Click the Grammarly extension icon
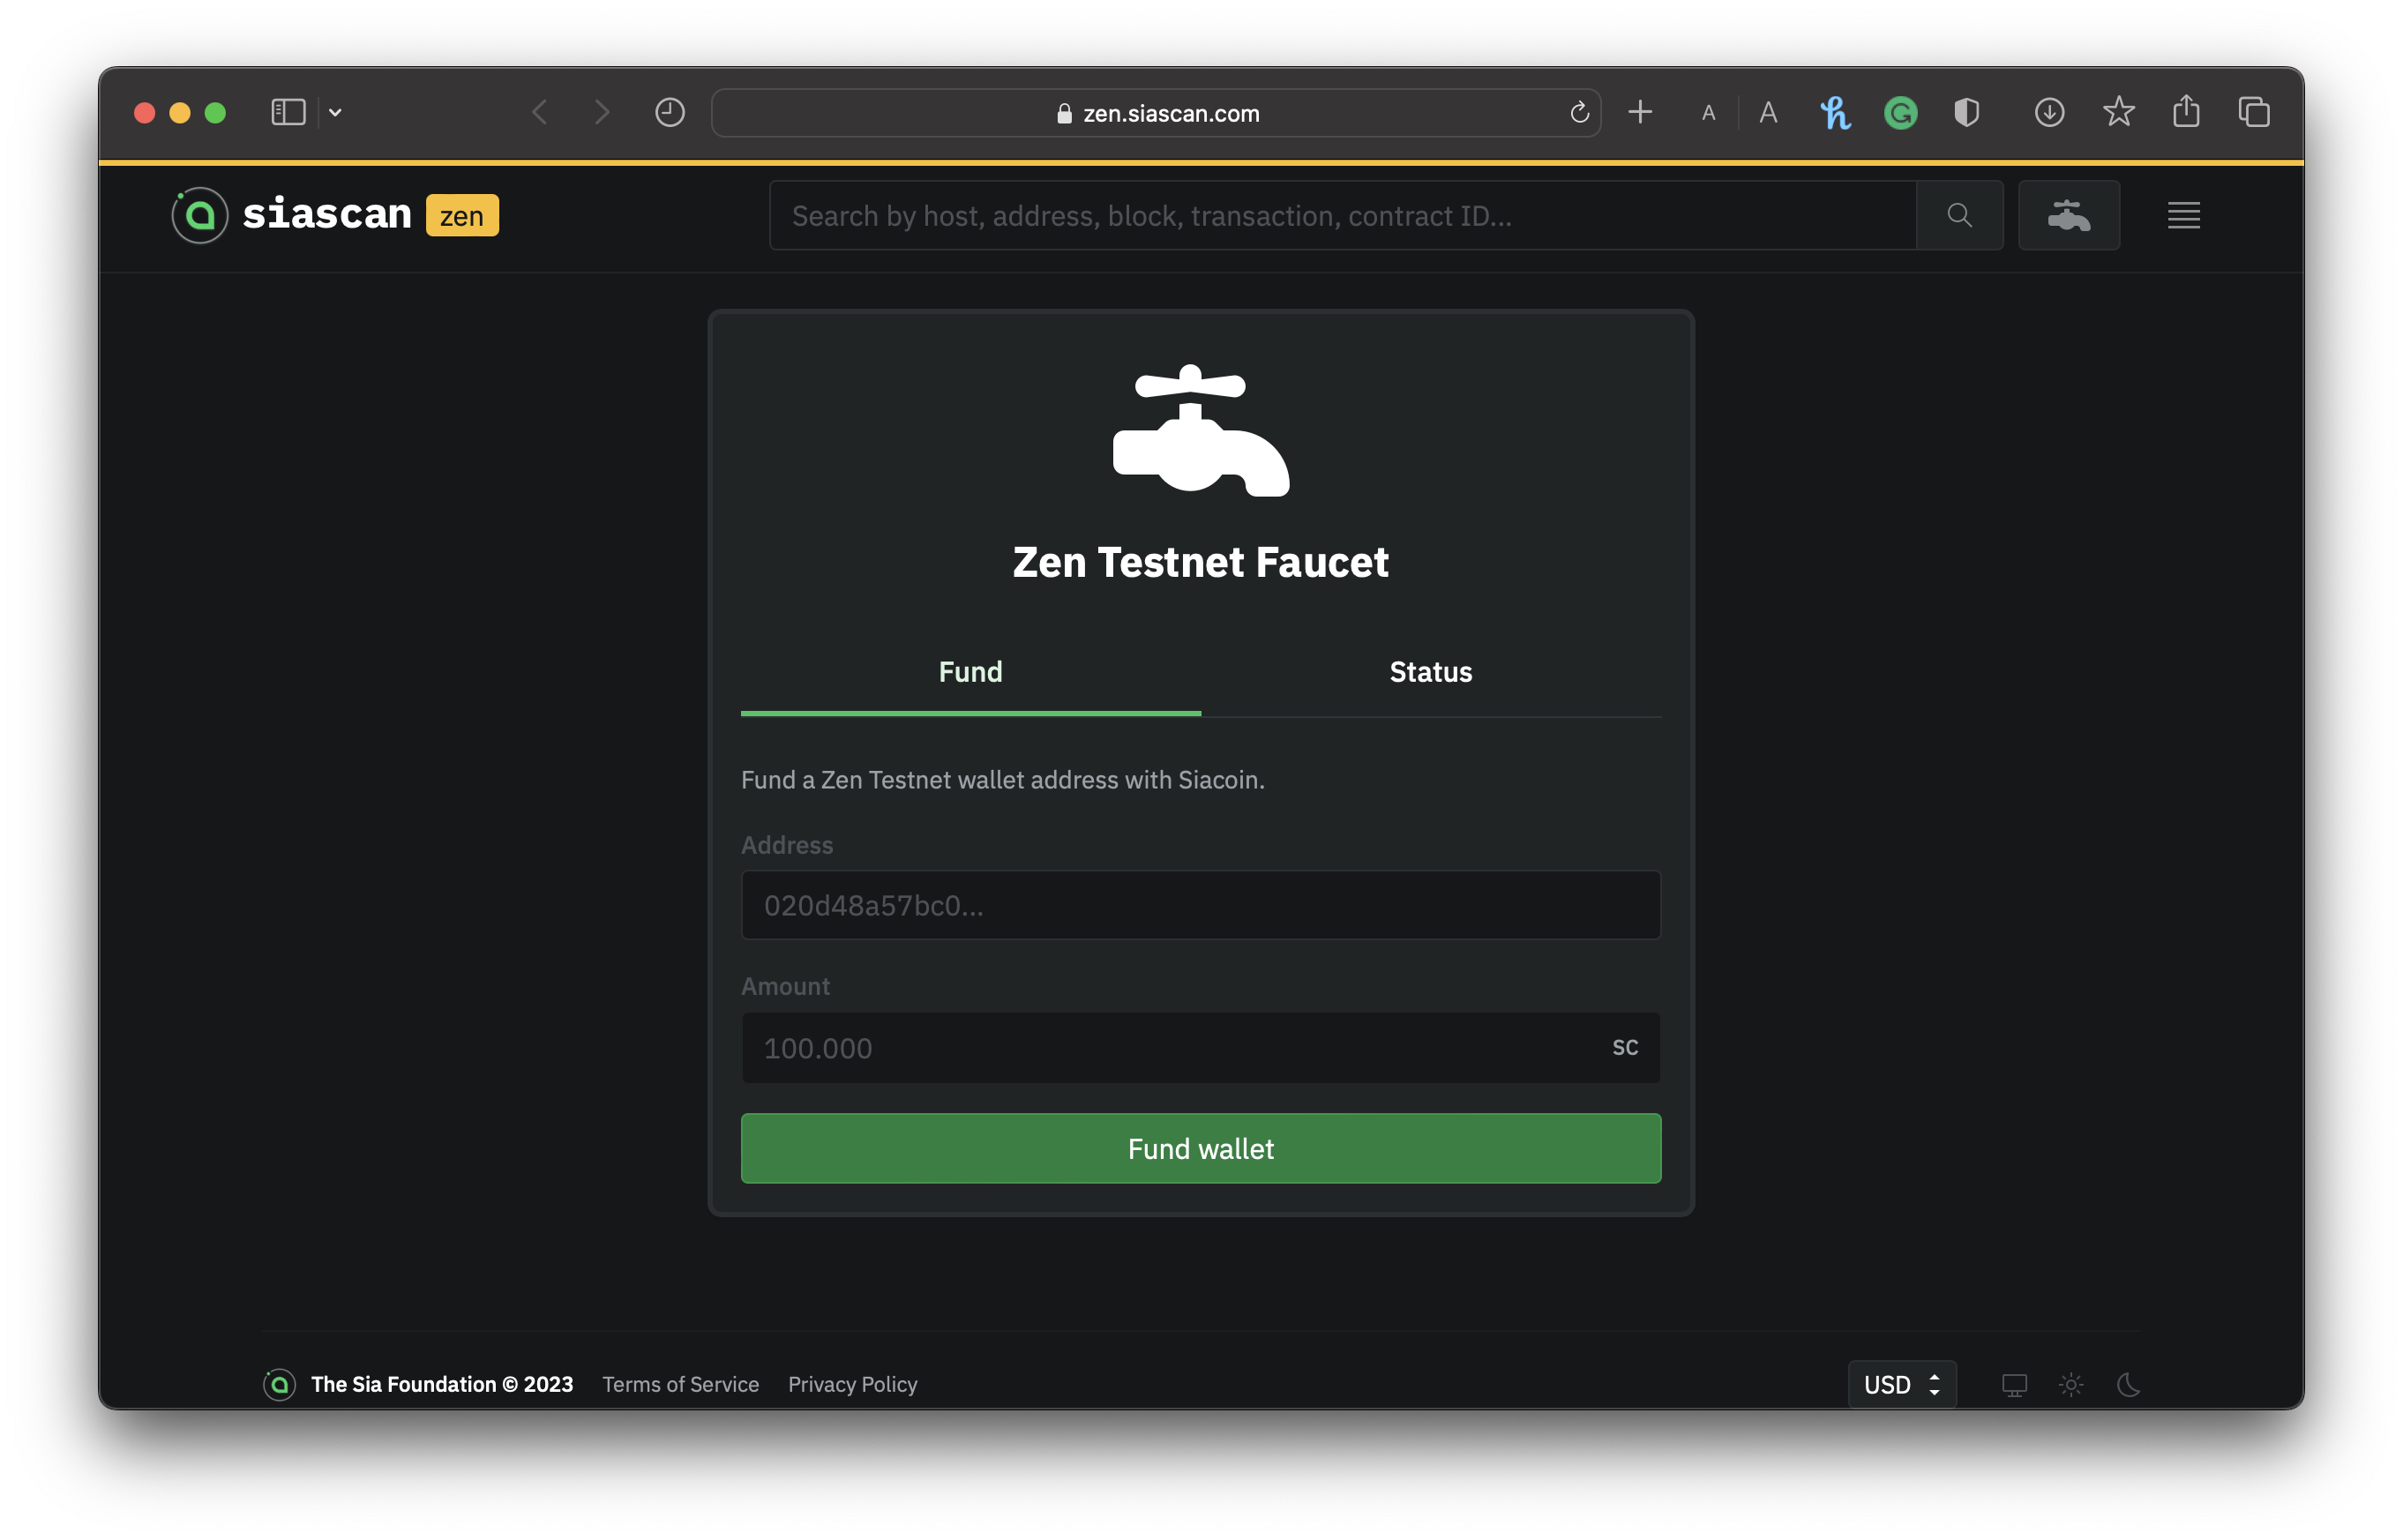 pos(1900,113)
